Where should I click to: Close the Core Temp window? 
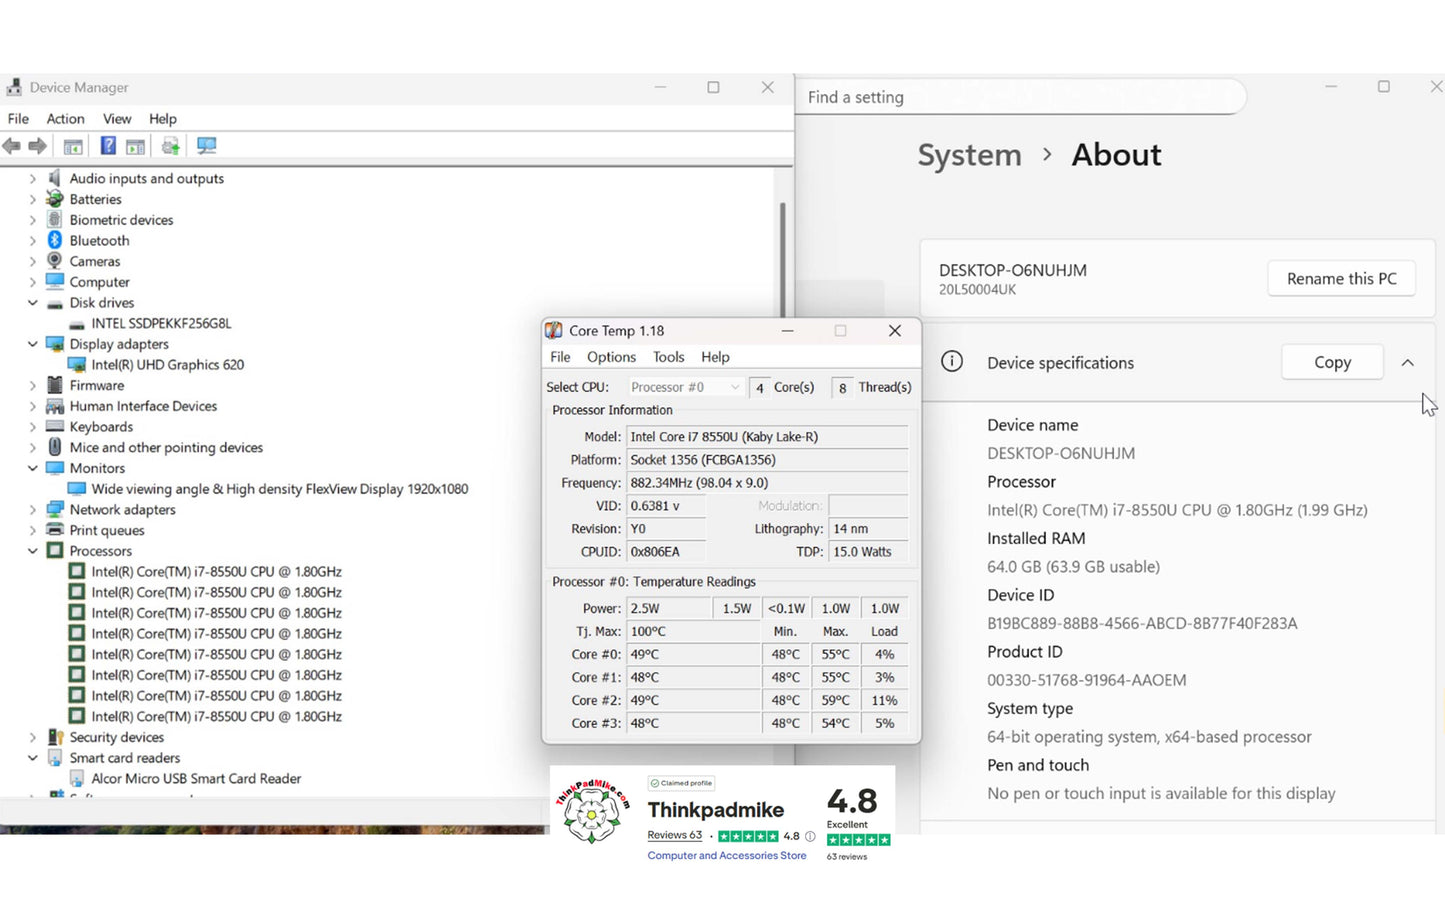[895, 331]
